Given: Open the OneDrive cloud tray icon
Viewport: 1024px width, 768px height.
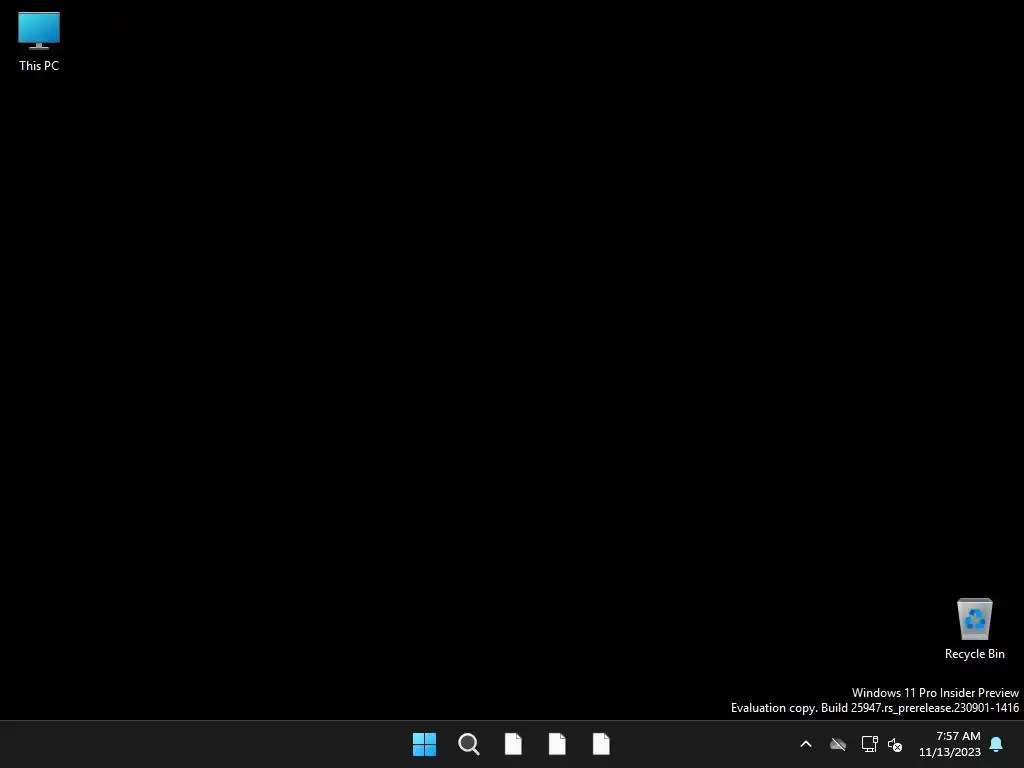Looking at the screenshot, I should (838, 744).
